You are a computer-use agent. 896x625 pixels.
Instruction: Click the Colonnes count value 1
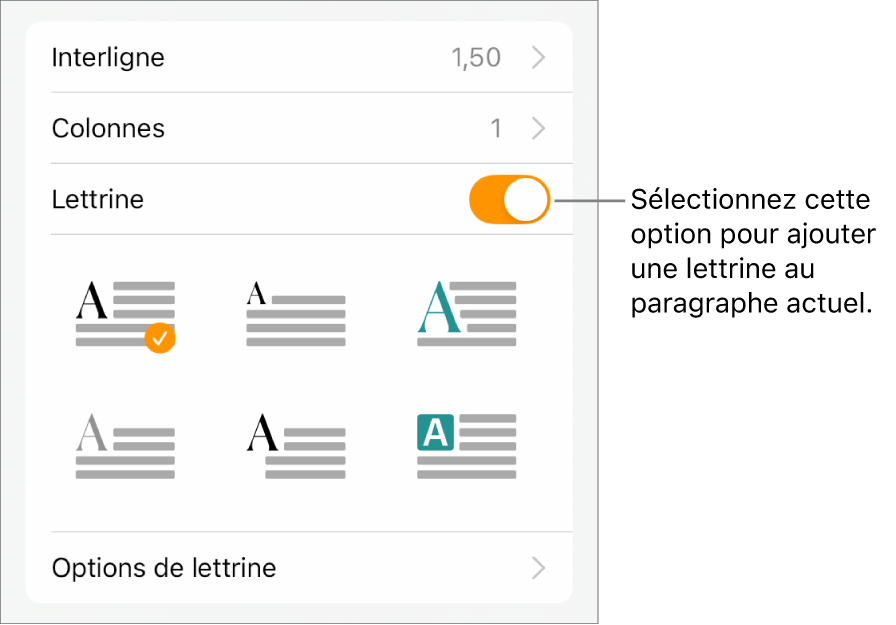point(496,129)
